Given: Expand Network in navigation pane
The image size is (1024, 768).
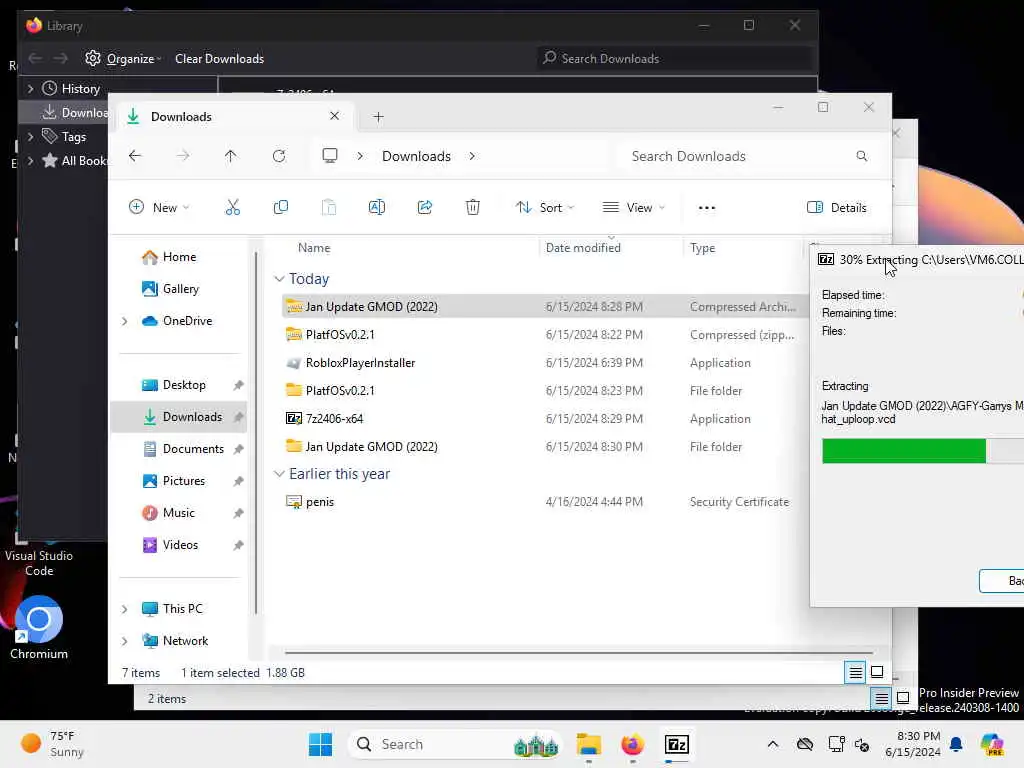Looking at the screenshot, I should click(x=125, y=641).
